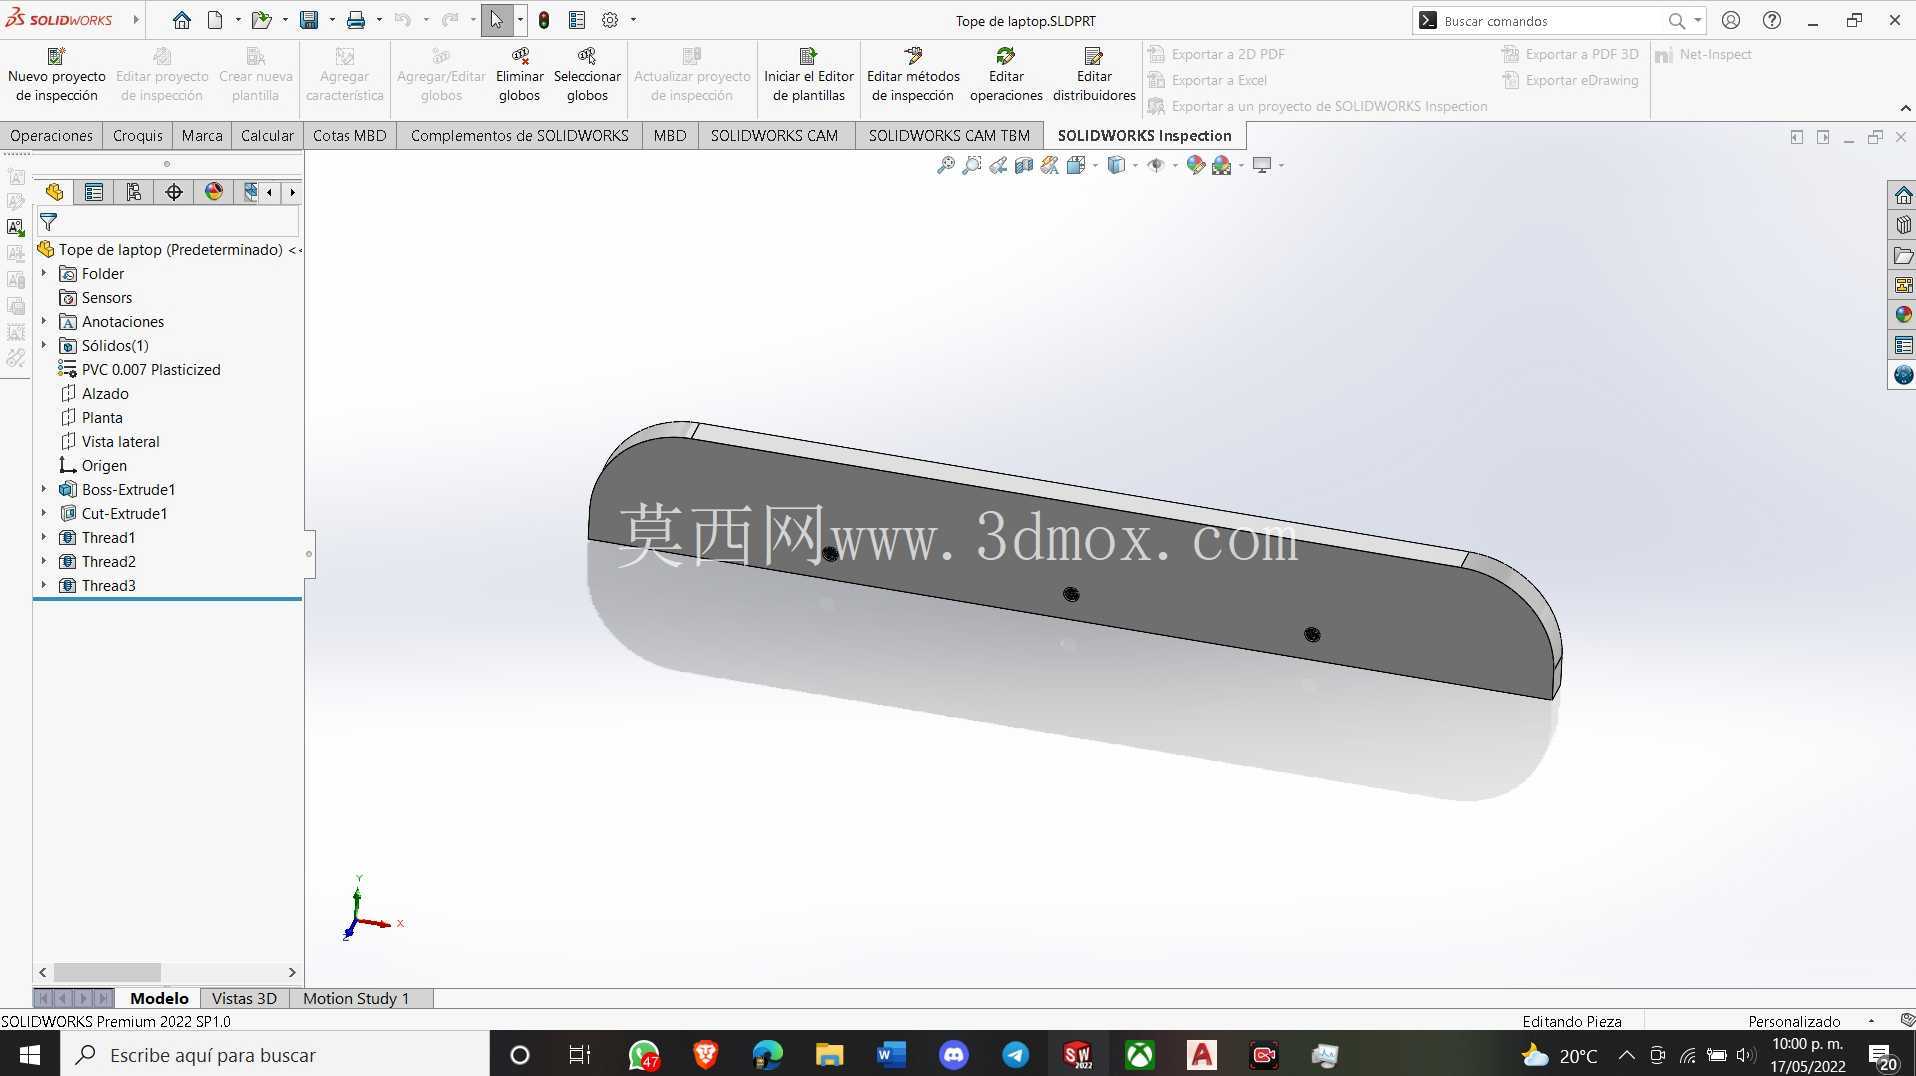Screen dimensions: 1916x1076
Task: Open the Windows Start menu
Action: click(x=30, y=1054)
